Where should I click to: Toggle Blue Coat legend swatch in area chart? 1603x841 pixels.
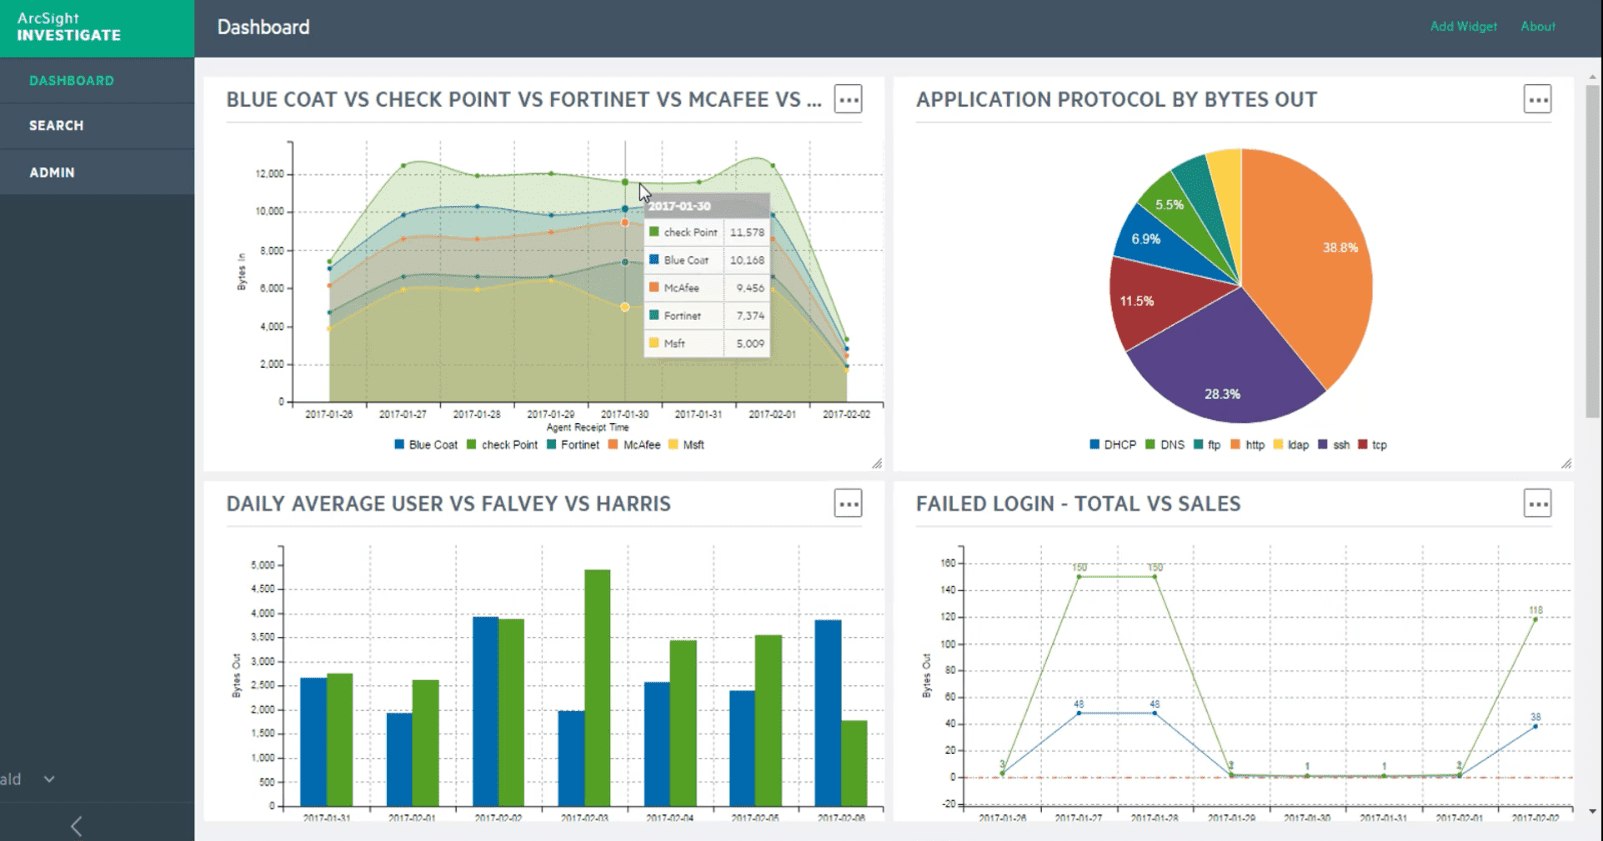(x=399, y=445)
